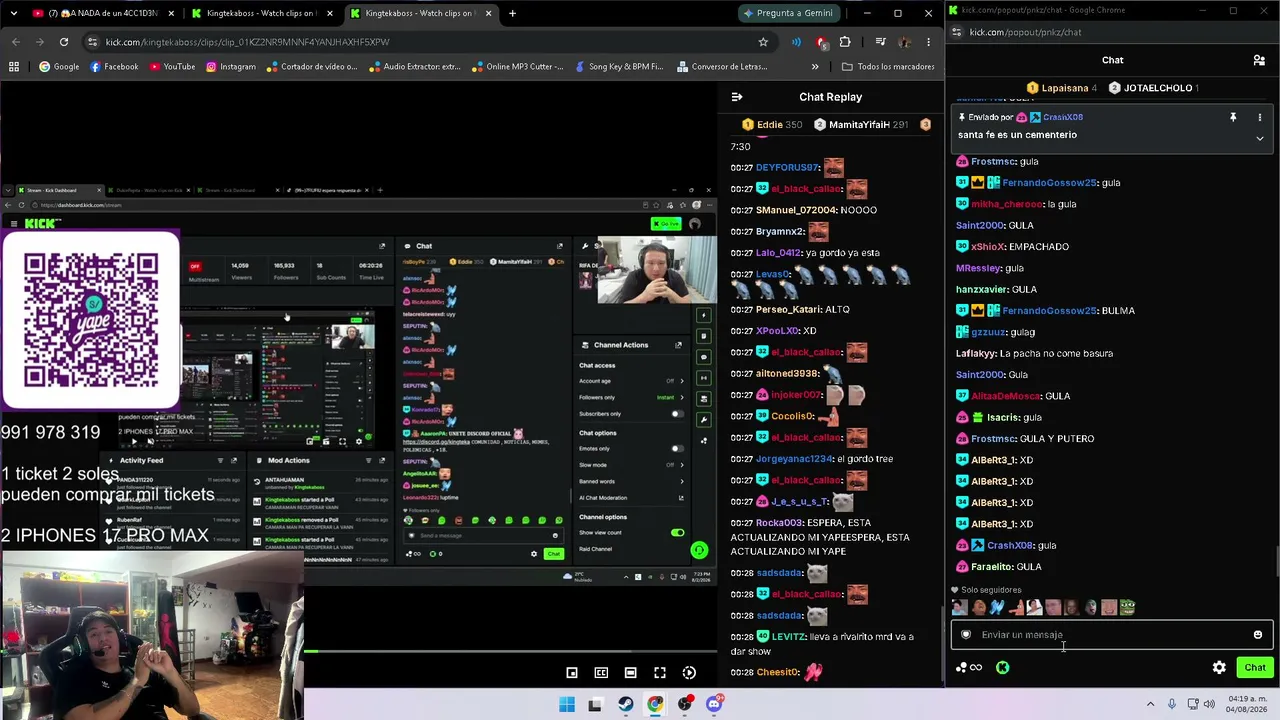Open Chrome's media controls icon

point(880,42)
